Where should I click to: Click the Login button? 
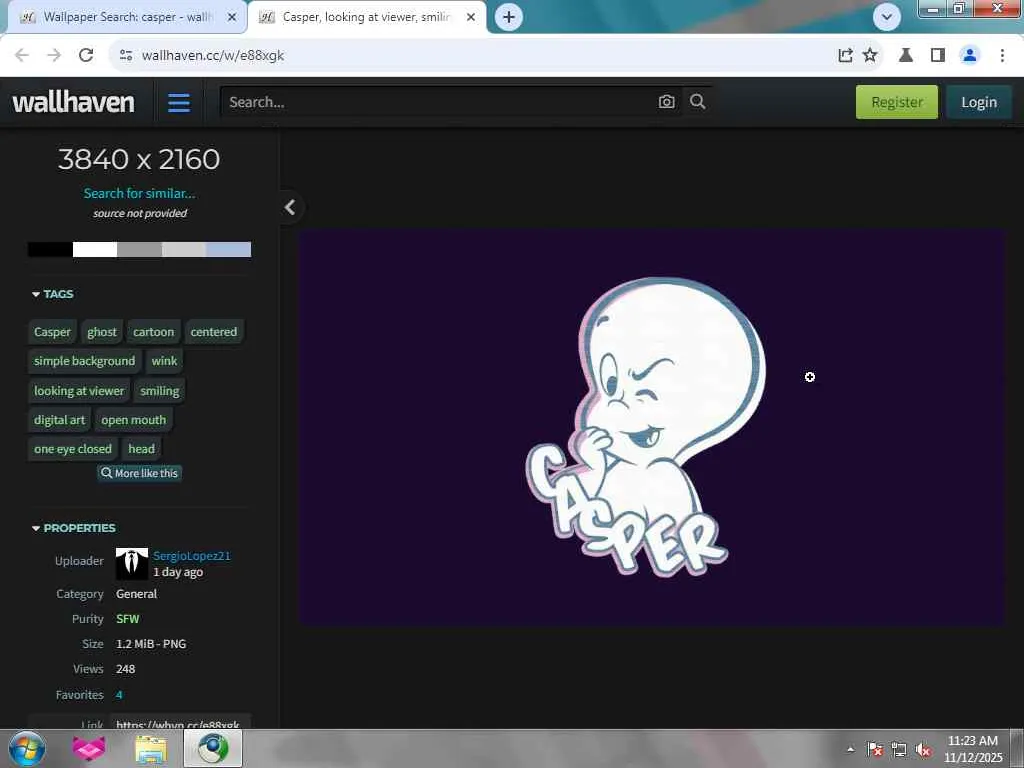(x=979, y=102)
